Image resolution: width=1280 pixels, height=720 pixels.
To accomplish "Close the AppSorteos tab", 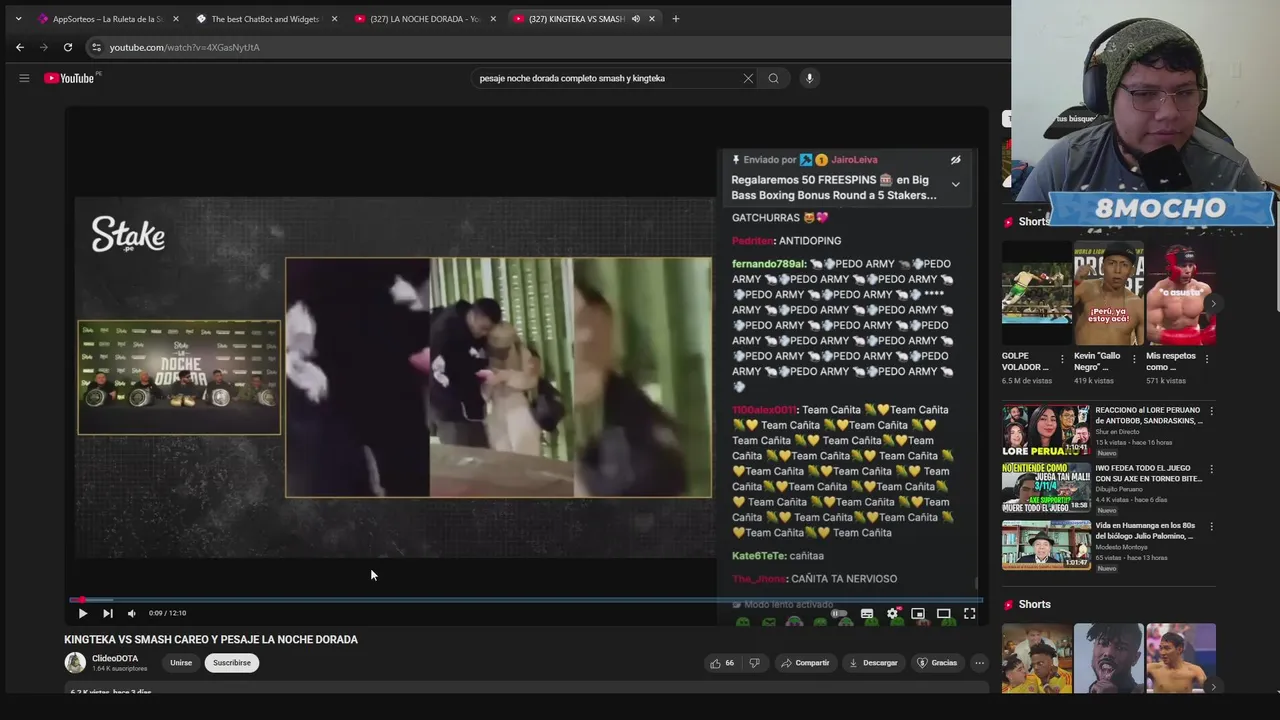I will coord(175,19).
